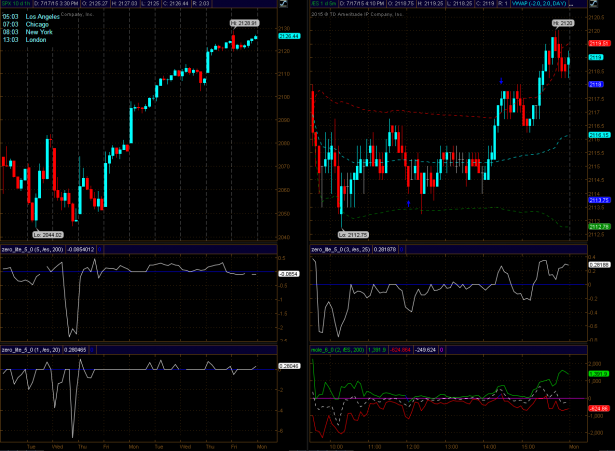Click the /ES header open O: 2118.75

pos(400,4)
